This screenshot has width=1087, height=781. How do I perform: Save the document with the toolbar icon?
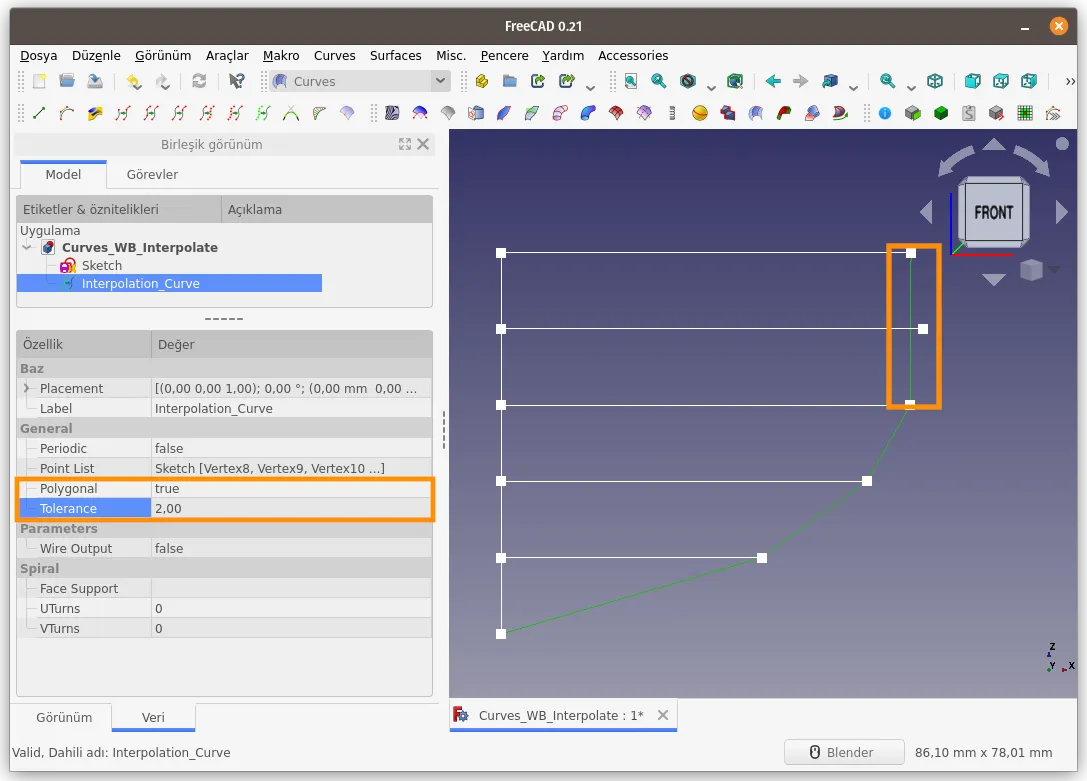95,81
